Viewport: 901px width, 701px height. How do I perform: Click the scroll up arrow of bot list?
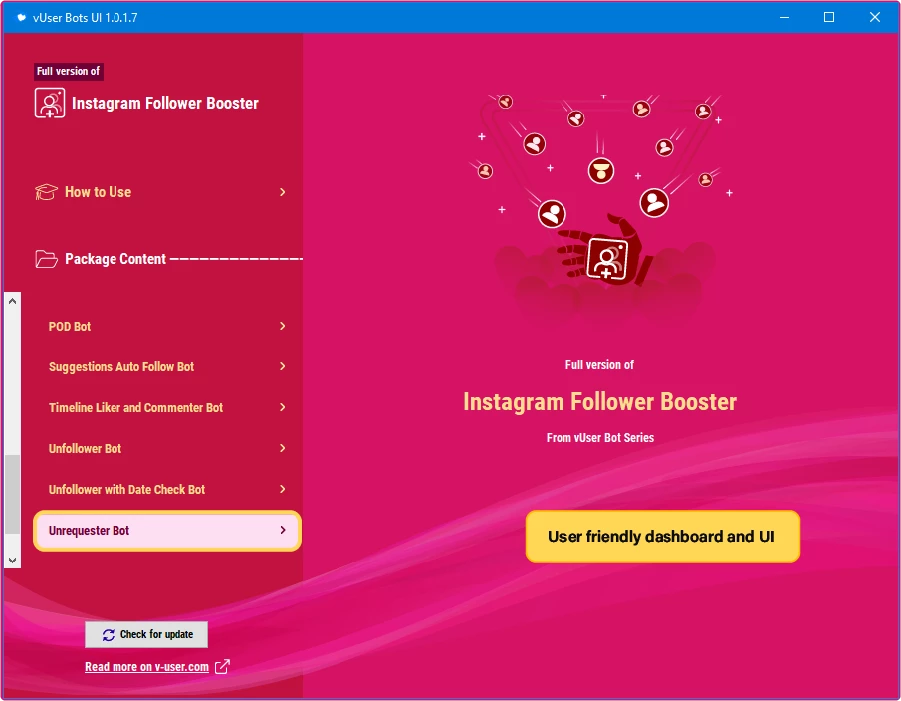point(13,301)
